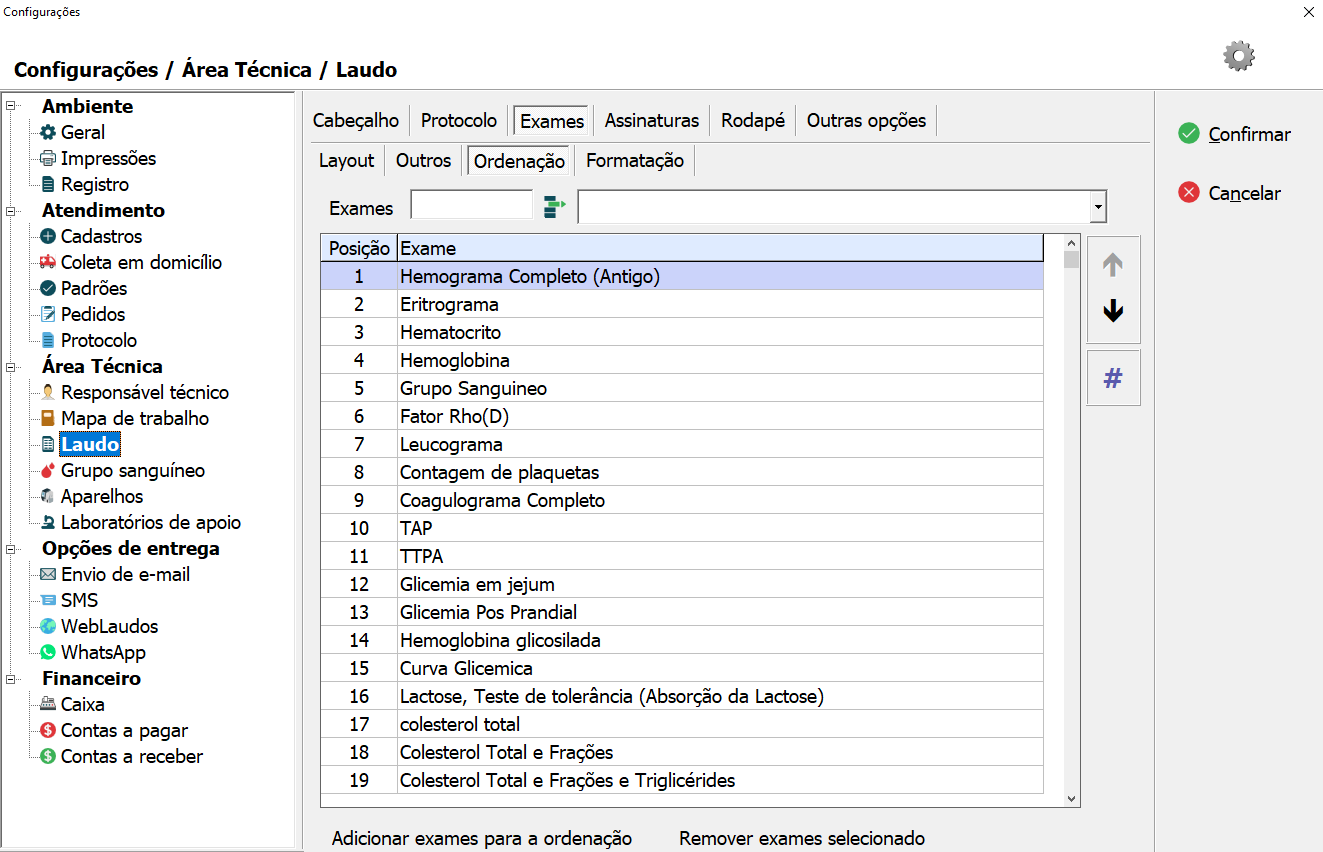1323x852 pixels.
Task: Click the Grupo sanguíneo blood drop icon
Action: pyautogui.click(x=48, y=470)
